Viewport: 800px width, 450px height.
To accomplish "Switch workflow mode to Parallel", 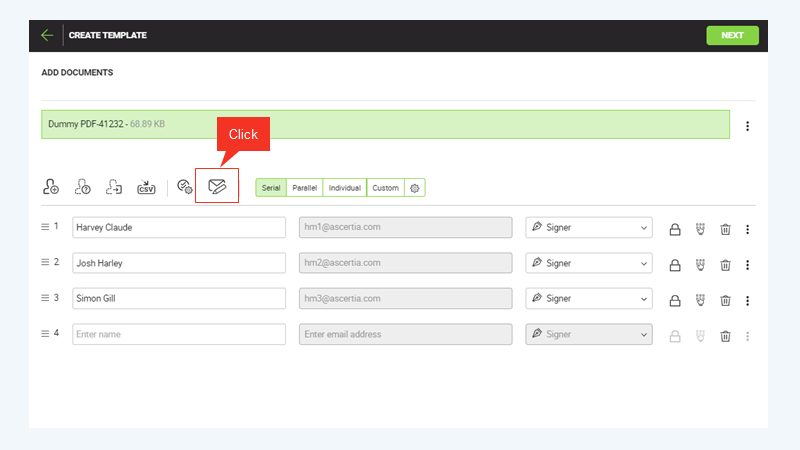I will coord(304,188).
